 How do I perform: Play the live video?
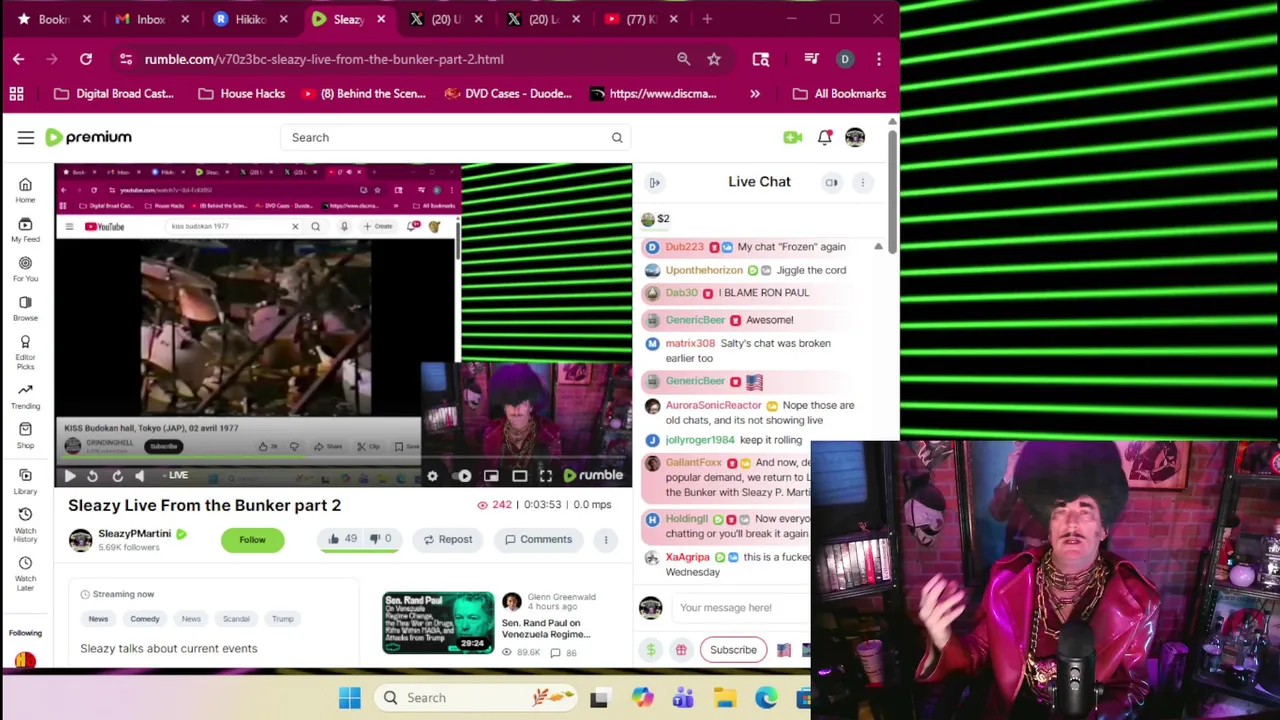point(70,476)
